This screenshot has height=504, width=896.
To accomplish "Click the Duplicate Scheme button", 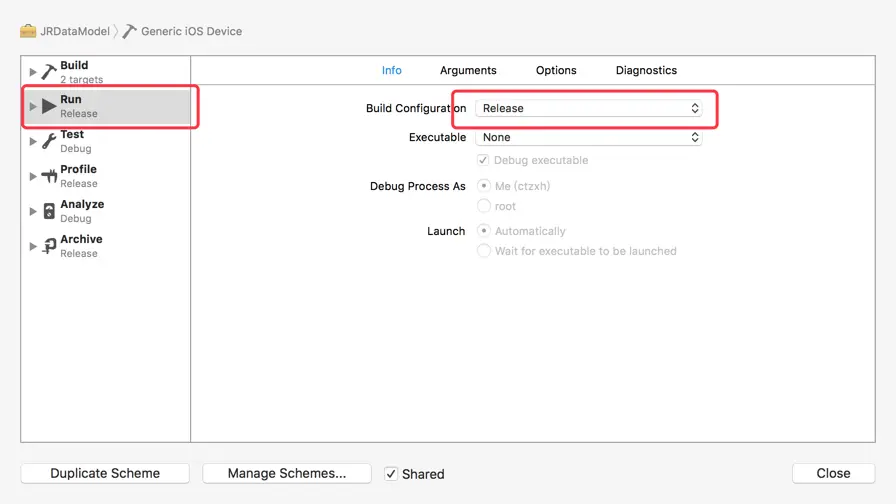I will [x=105, y=473].
